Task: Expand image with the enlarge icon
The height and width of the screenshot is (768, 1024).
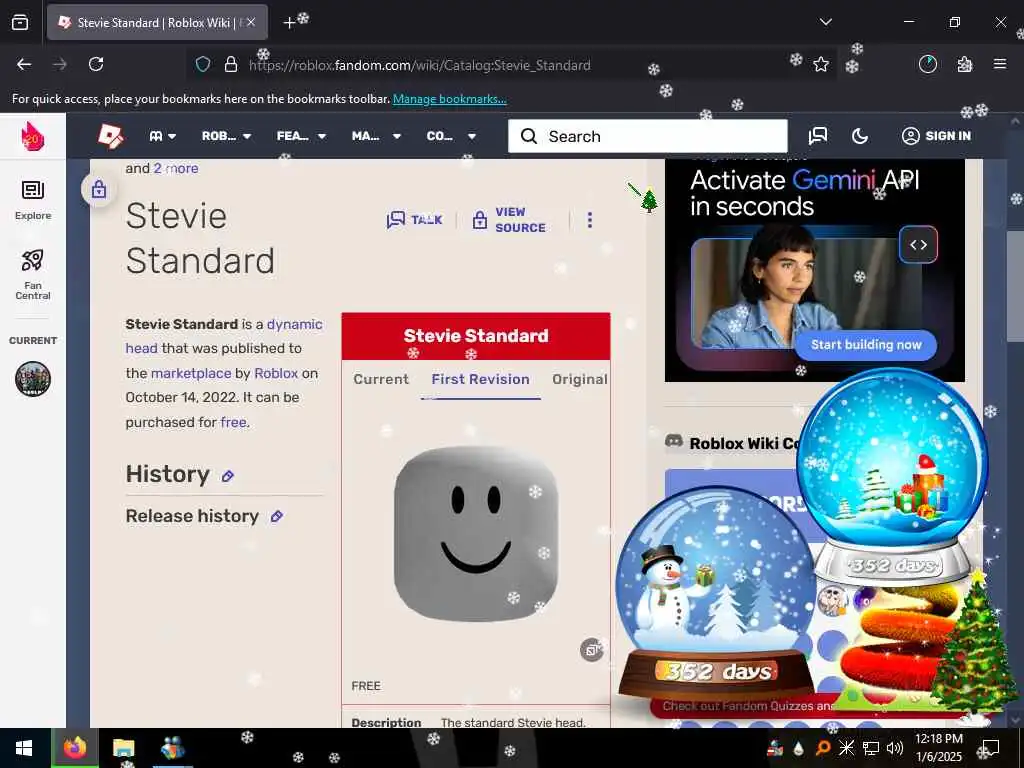Action: (x=591, y=650)
